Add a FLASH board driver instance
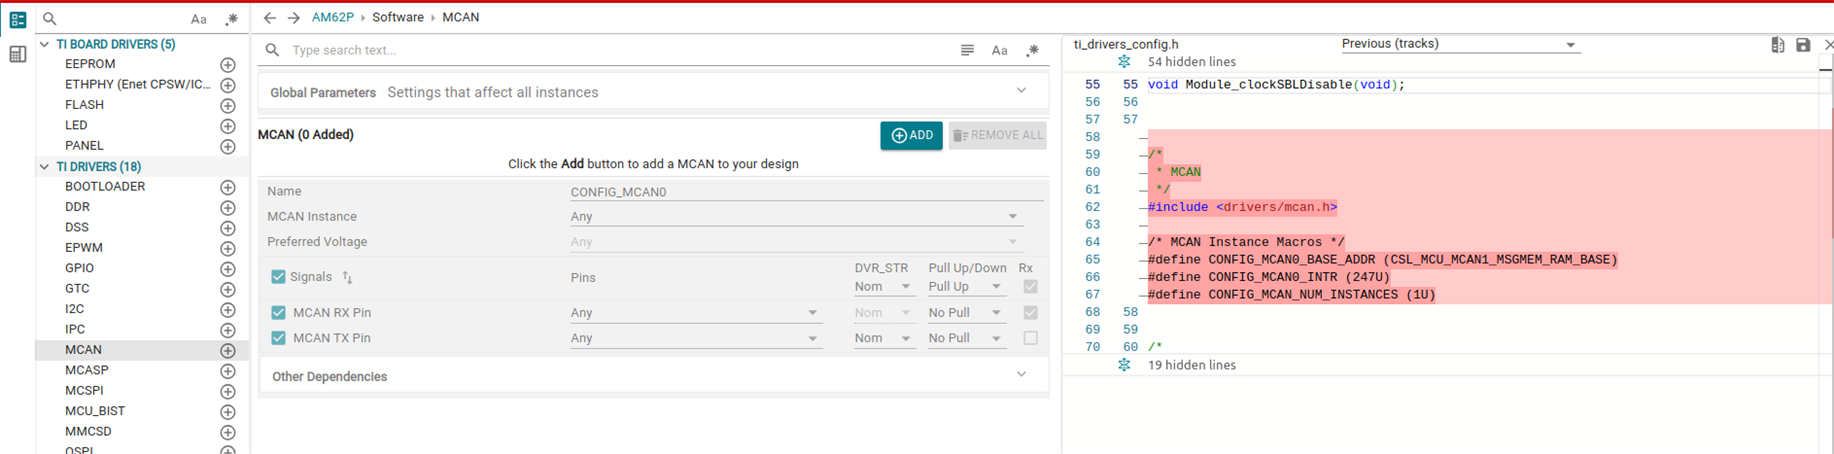This screenshot has height=454, width=1834. pos(228,106)
